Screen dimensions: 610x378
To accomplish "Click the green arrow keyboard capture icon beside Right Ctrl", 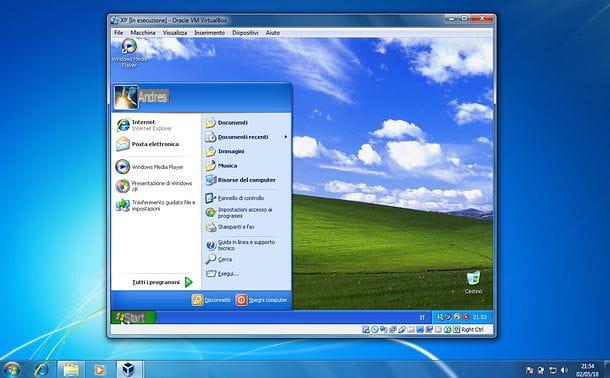I will (456, 329).
